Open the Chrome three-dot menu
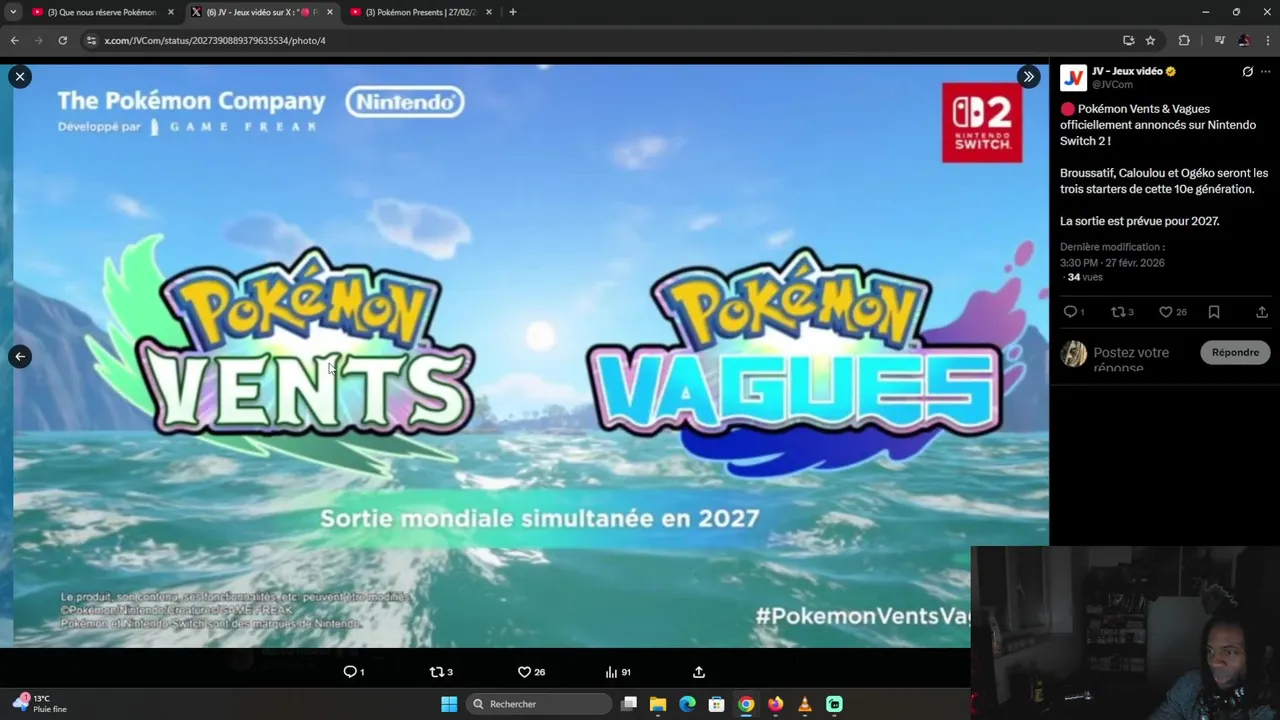1280x720 pixels. (x=1267, y=40)
